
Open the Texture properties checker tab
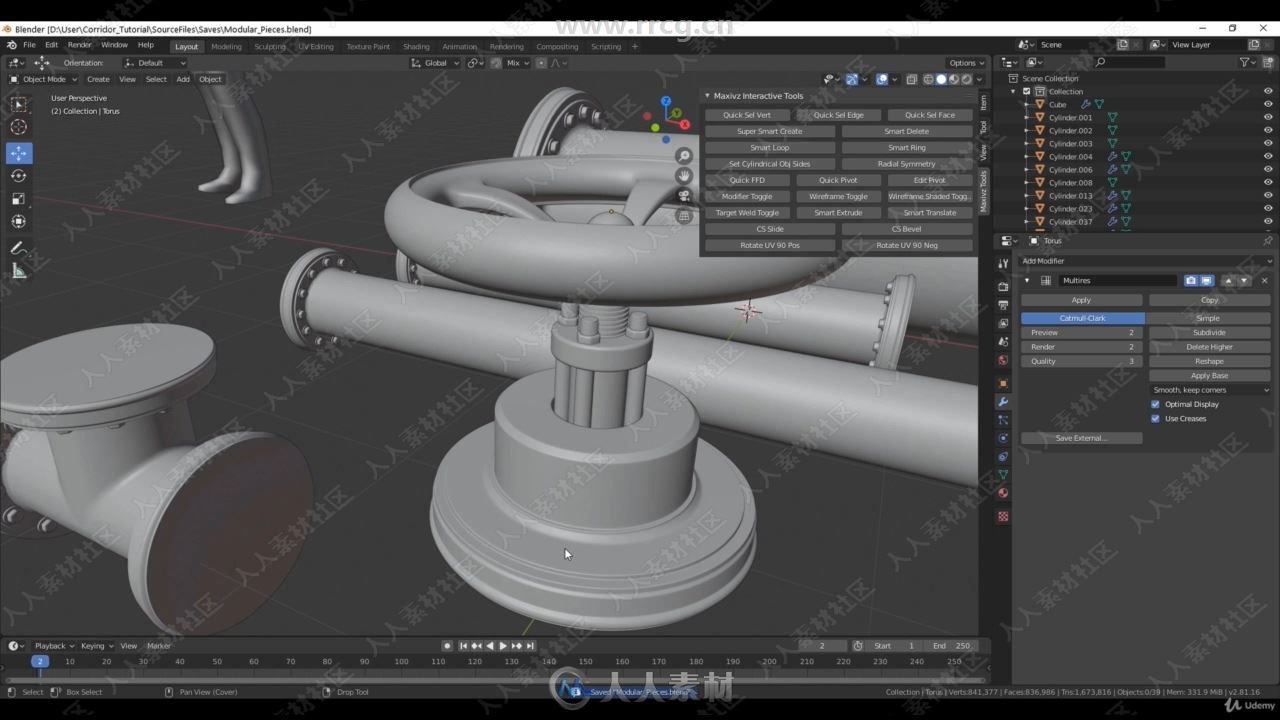1003,517
